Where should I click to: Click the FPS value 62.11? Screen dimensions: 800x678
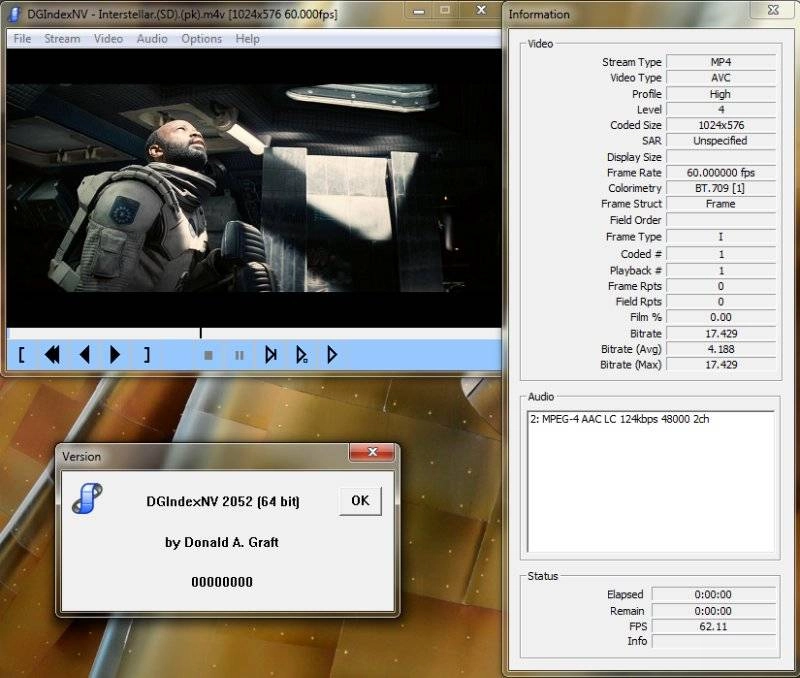713,626
